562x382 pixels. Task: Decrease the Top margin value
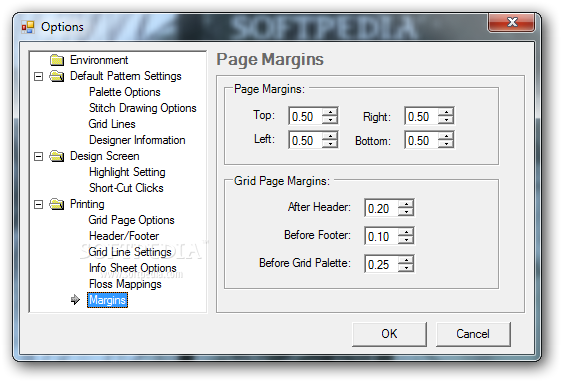pos(330,120)
